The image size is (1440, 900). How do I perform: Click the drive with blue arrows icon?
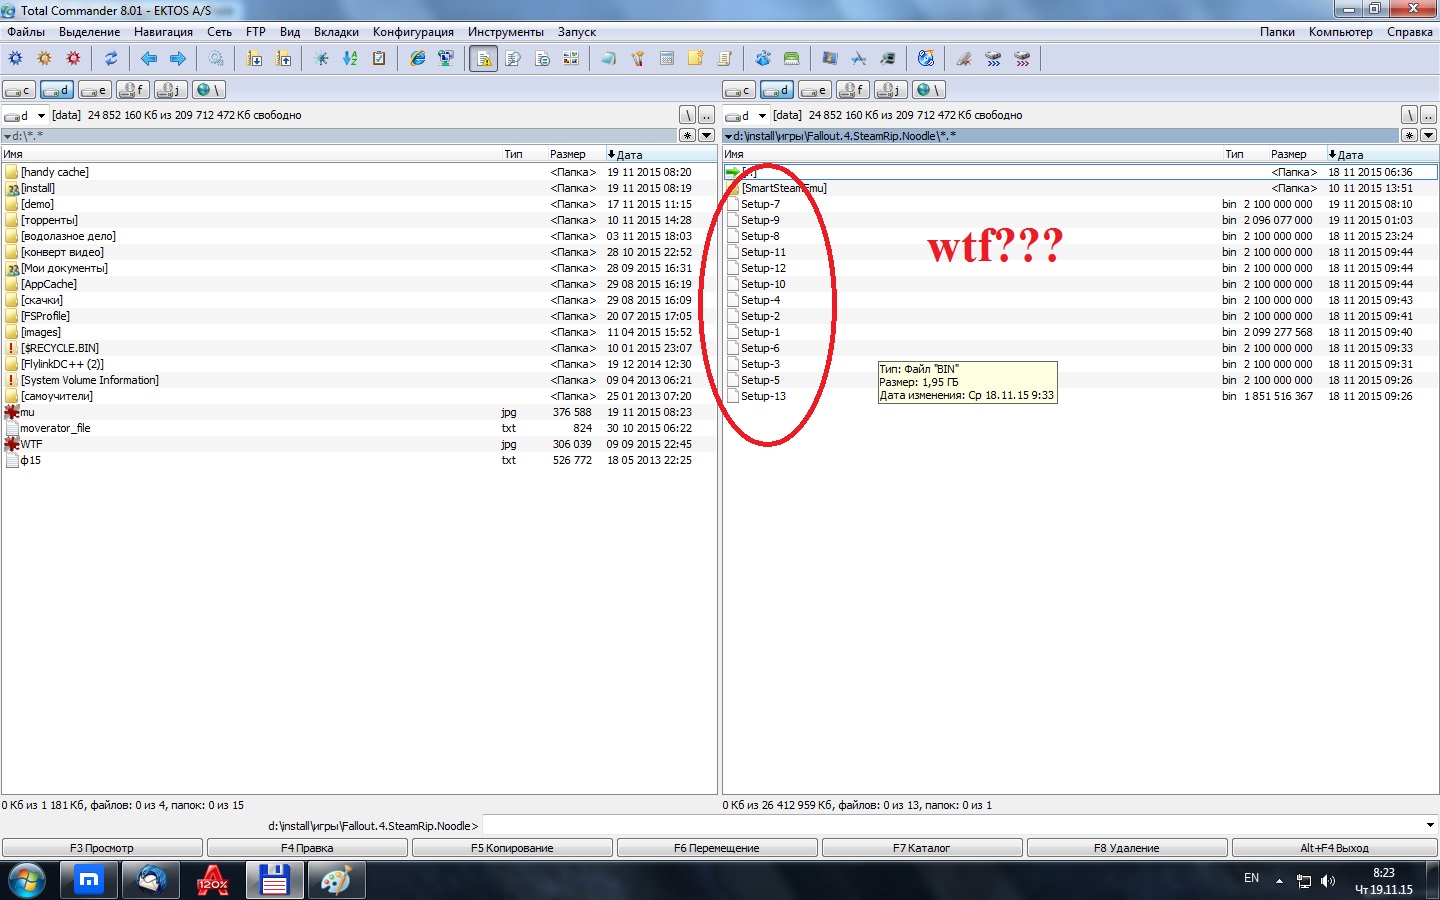pos(993,59)
